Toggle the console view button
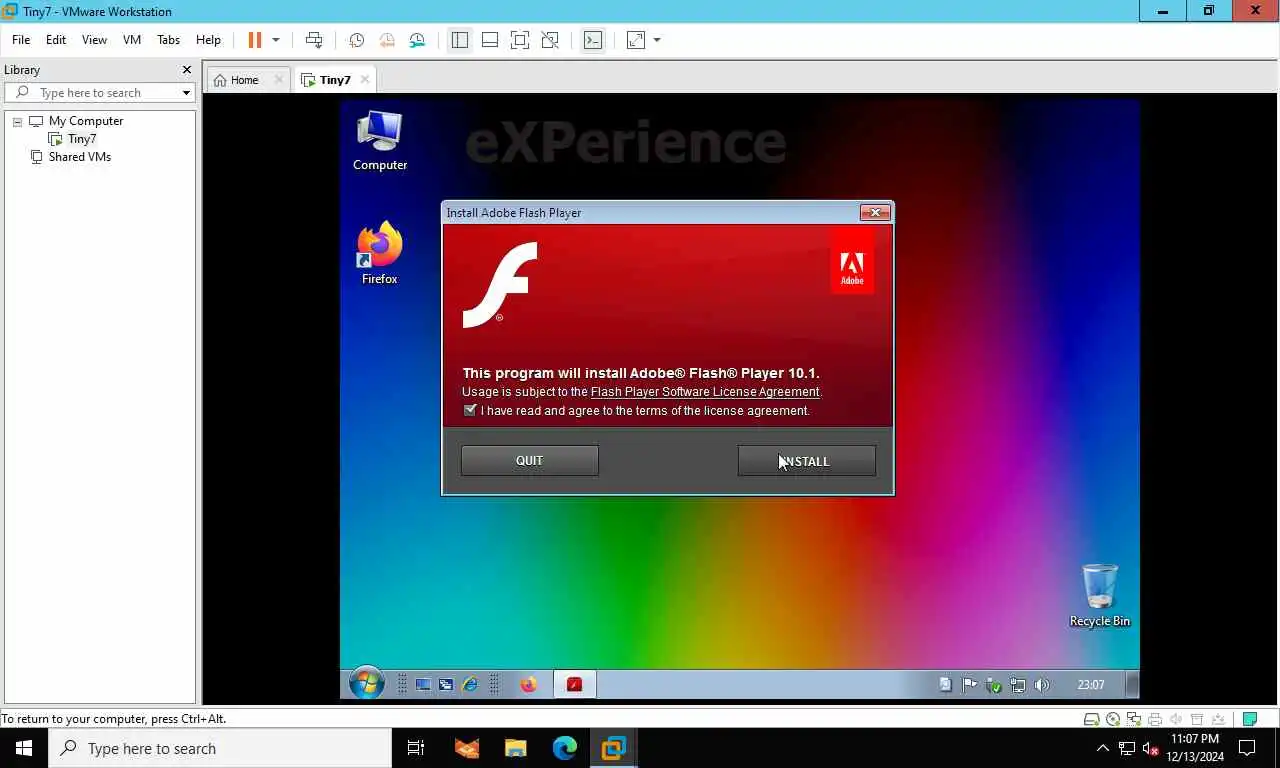 pos(593,40)
